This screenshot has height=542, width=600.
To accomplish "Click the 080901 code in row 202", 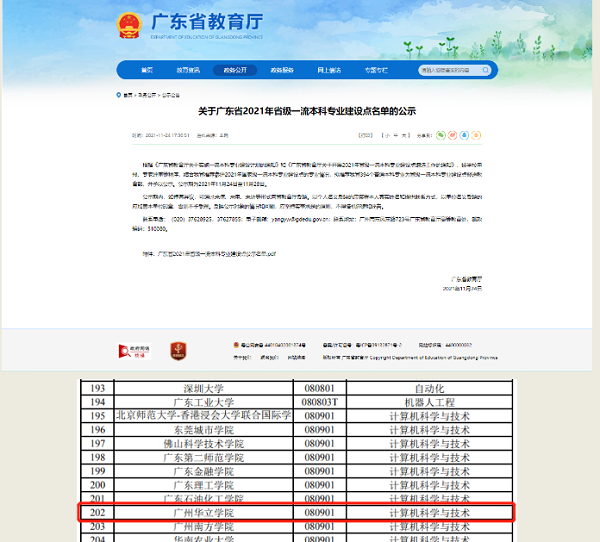I will point(320,513).
